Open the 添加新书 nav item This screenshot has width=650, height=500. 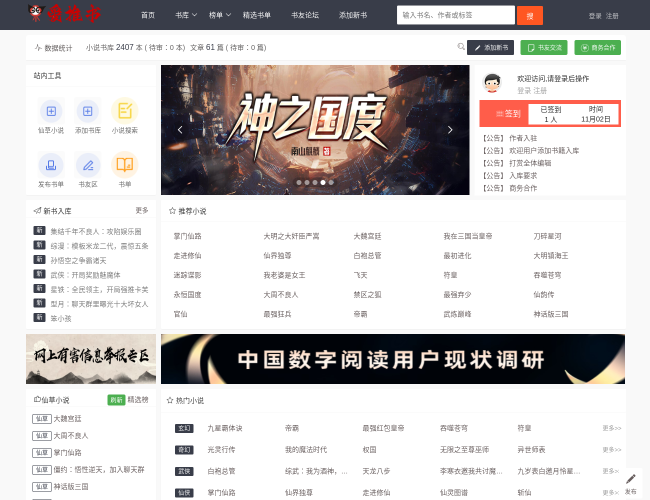click(353, 15)
